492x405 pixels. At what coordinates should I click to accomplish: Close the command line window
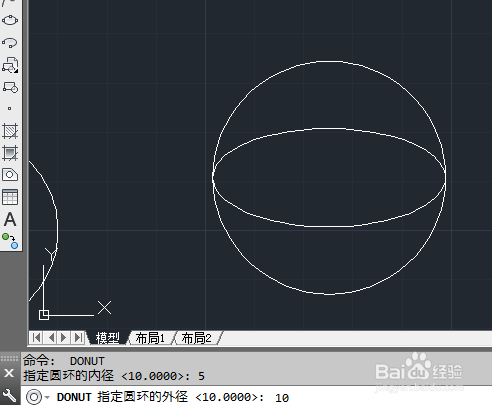point(9,373)
